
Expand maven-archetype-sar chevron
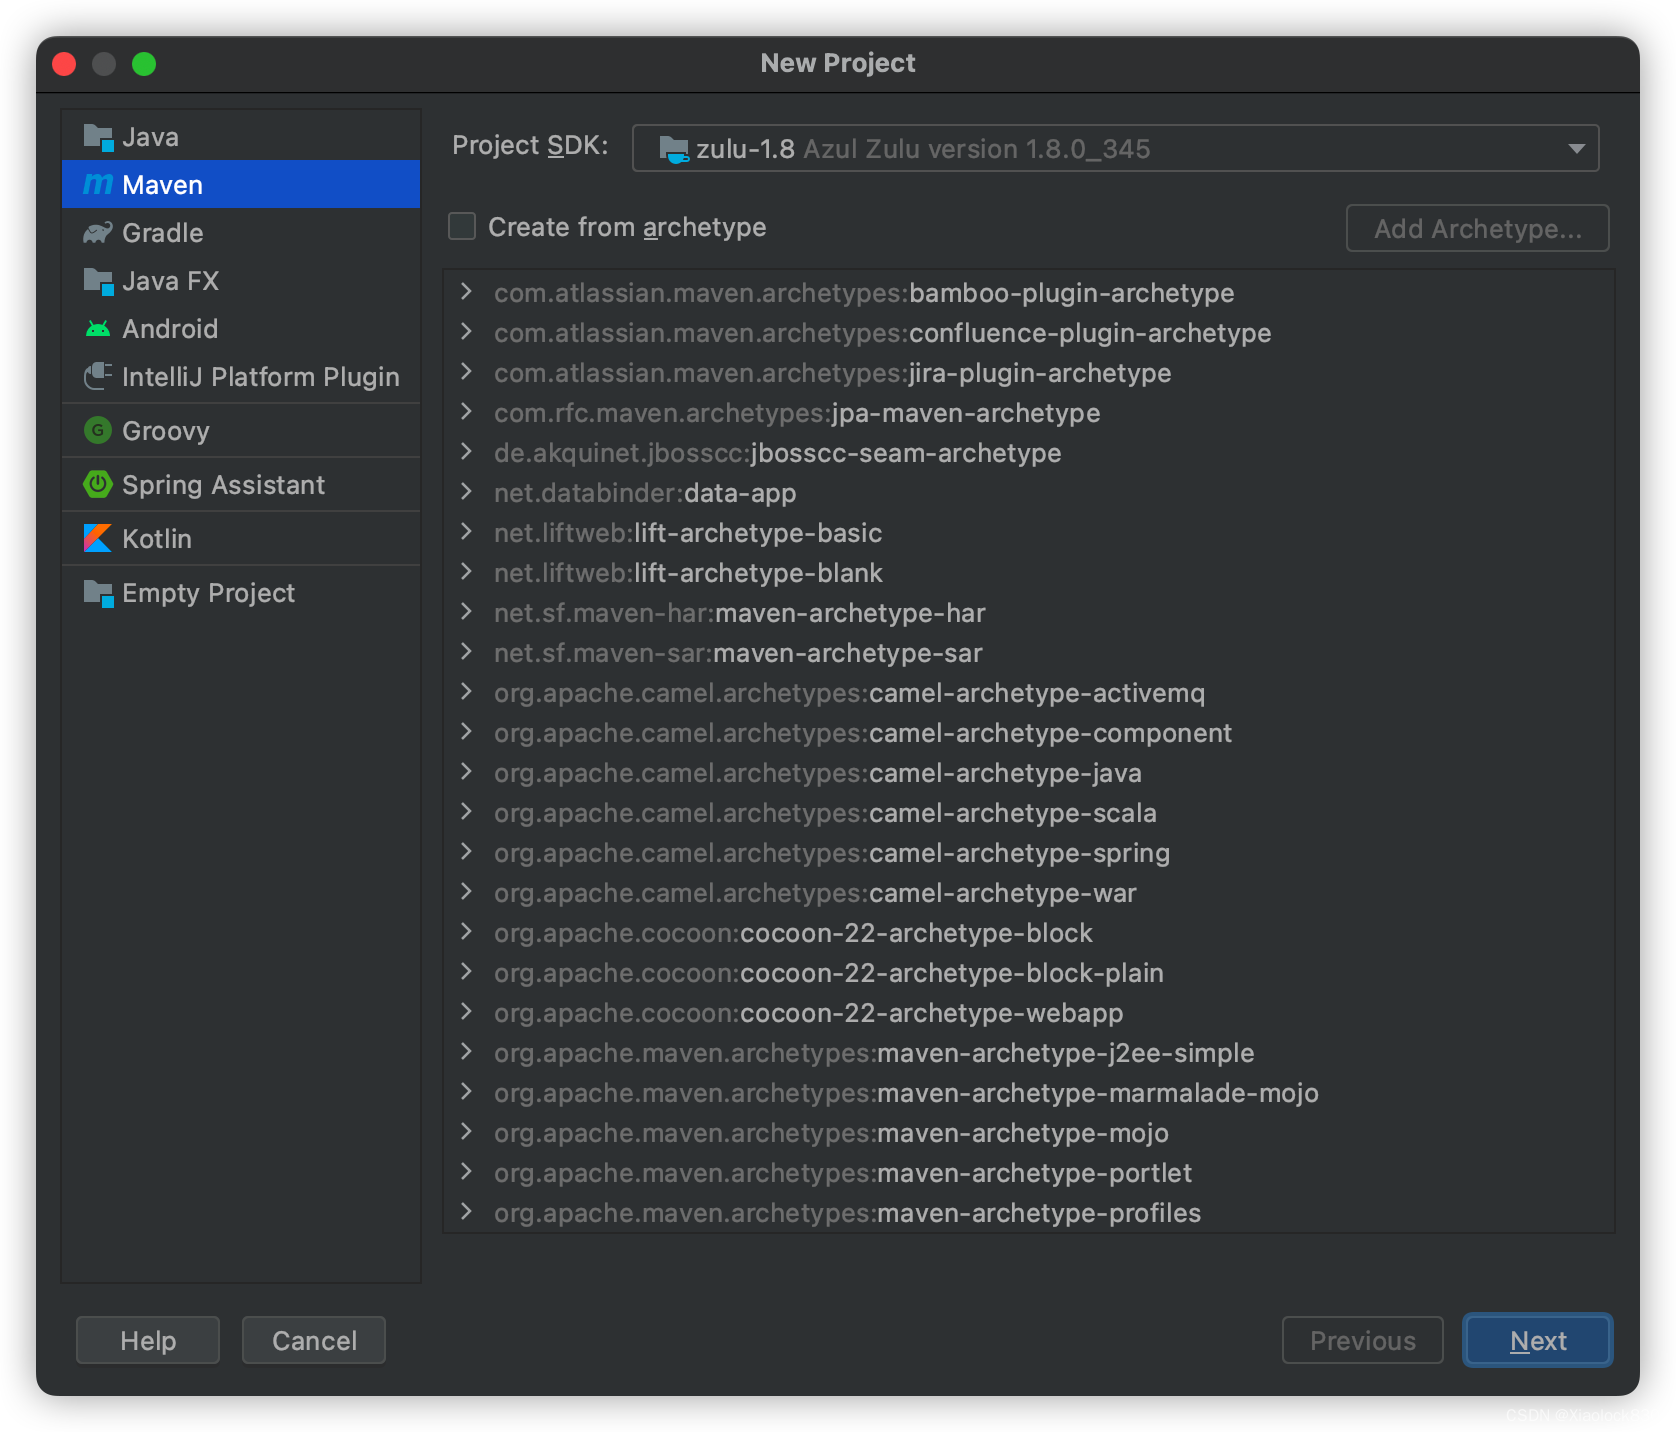click(466, 652)
